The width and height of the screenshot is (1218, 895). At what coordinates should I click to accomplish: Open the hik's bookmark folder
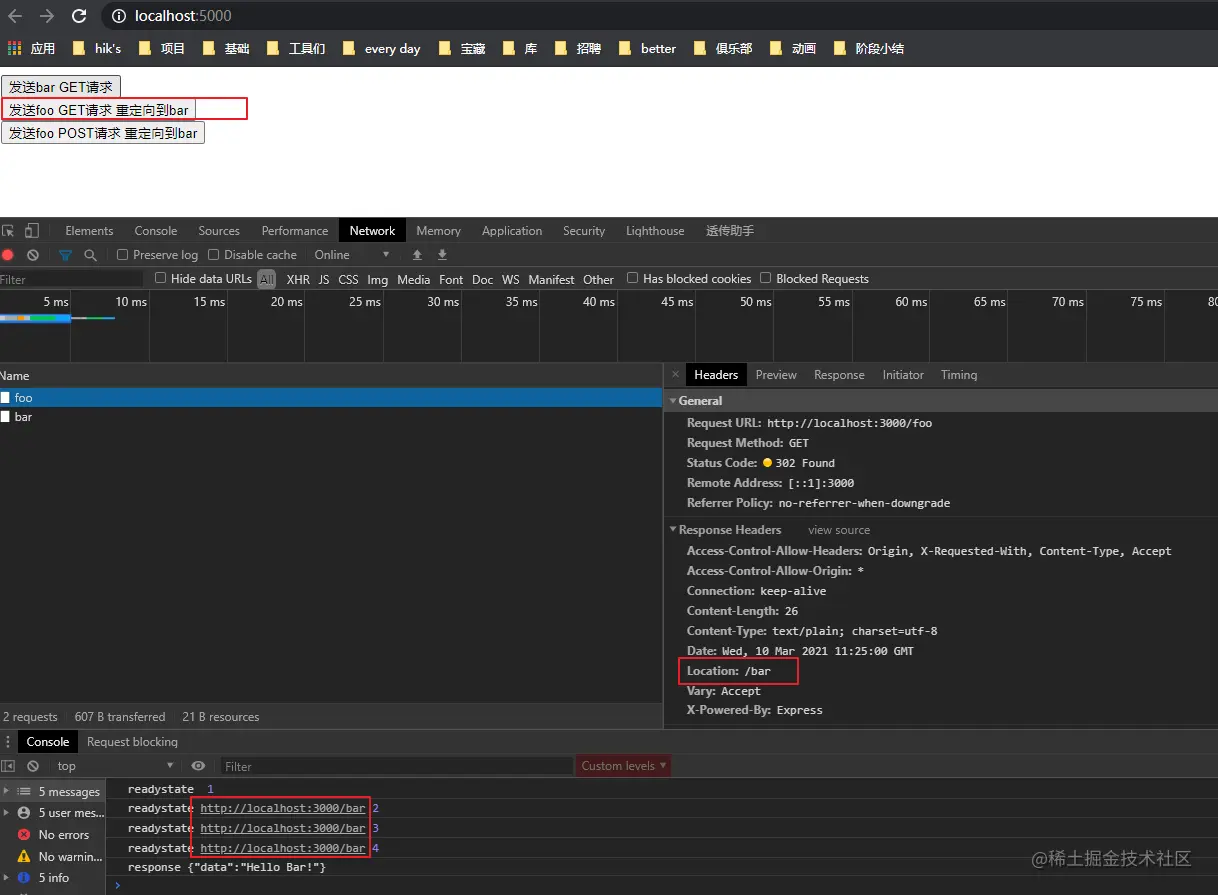pyautogui.click(x=96, y=48)
